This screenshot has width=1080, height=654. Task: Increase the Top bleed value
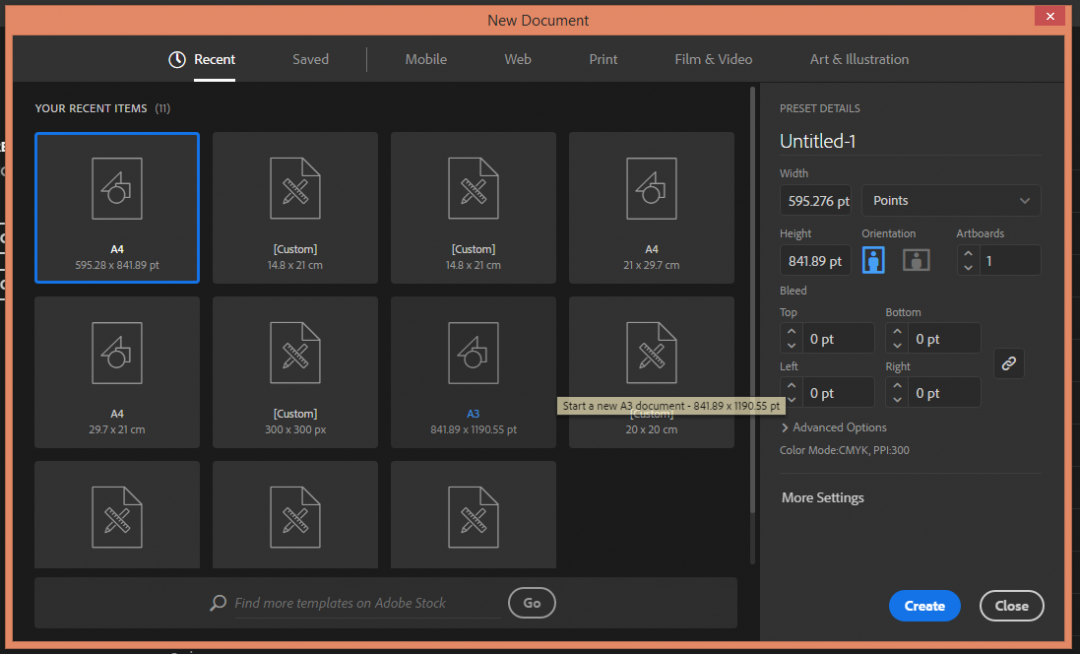pyautogui.click(x=791, y=331)
